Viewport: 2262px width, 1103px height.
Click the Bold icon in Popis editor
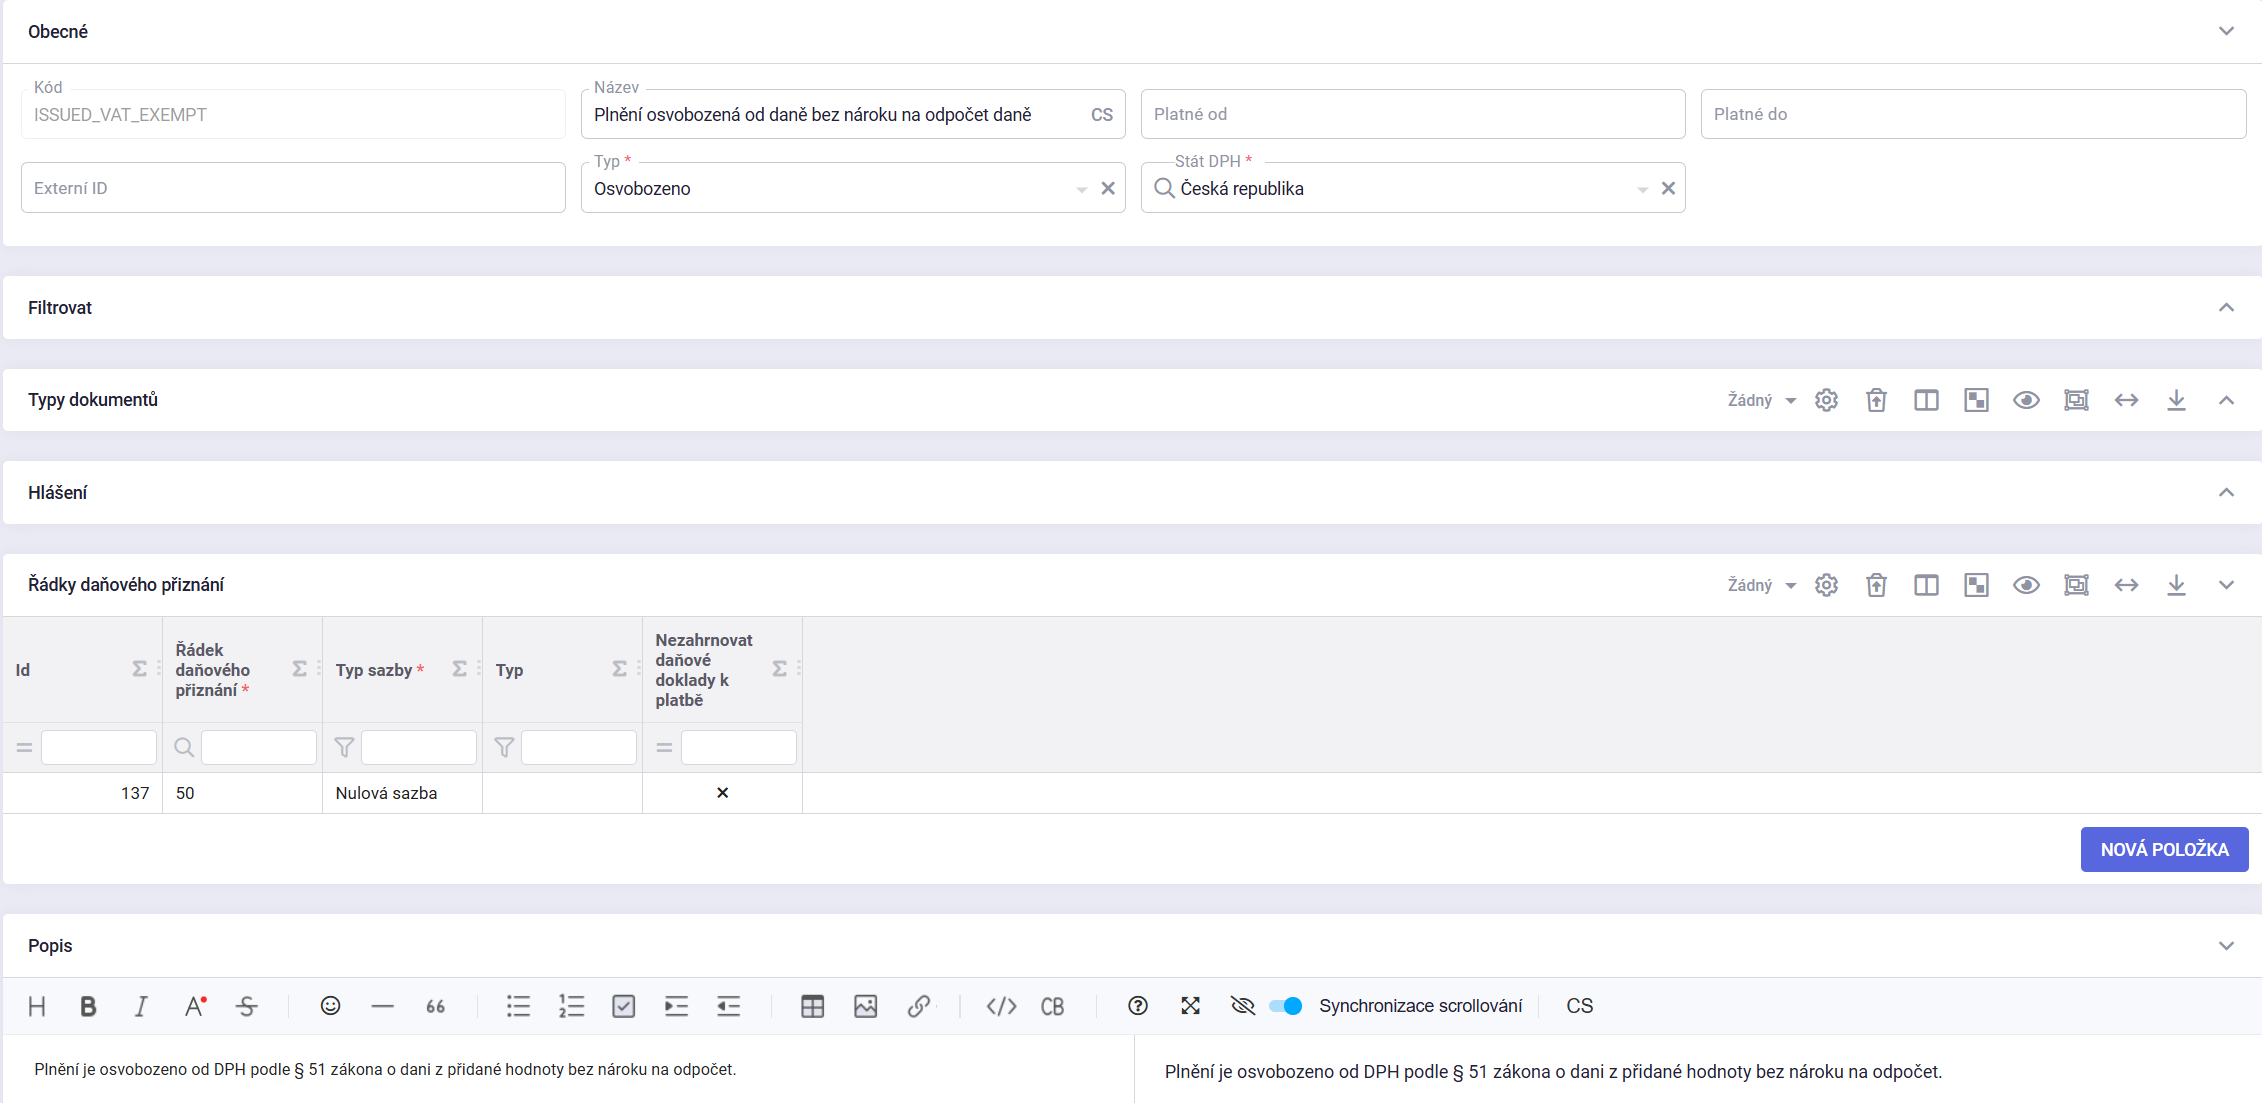coord(88,1006)
